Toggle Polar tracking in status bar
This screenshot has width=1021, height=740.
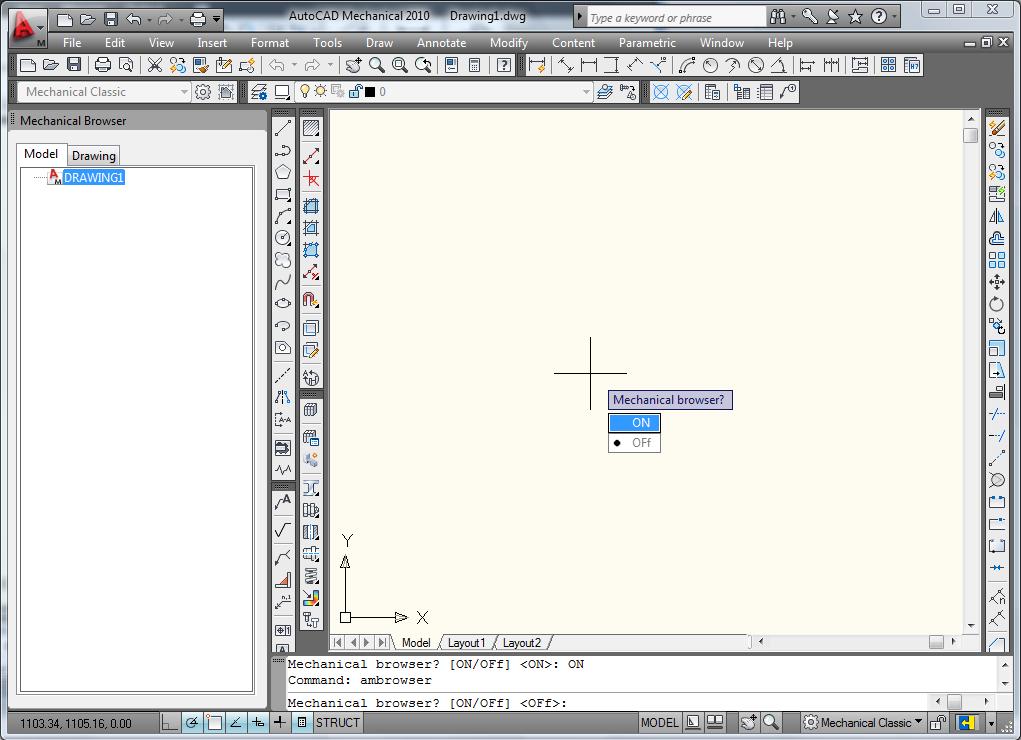point(191,722)
